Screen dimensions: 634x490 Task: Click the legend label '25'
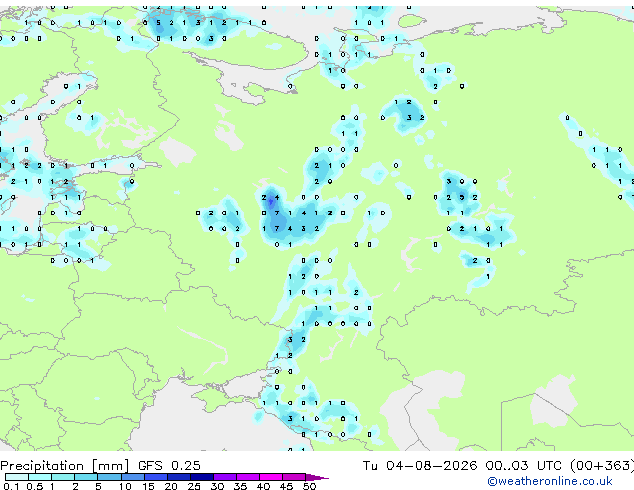pos(194,486)
